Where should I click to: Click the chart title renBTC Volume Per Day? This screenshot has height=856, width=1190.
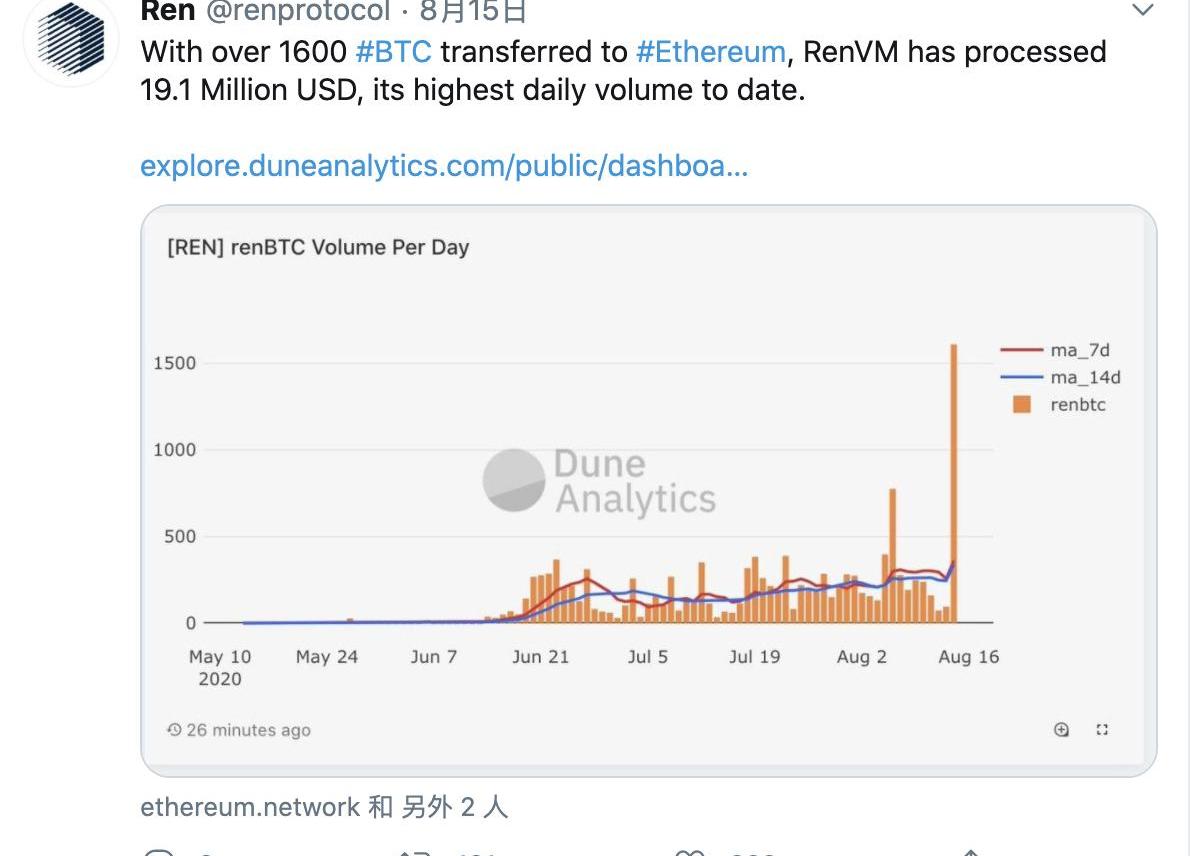[x=318, y=247]
